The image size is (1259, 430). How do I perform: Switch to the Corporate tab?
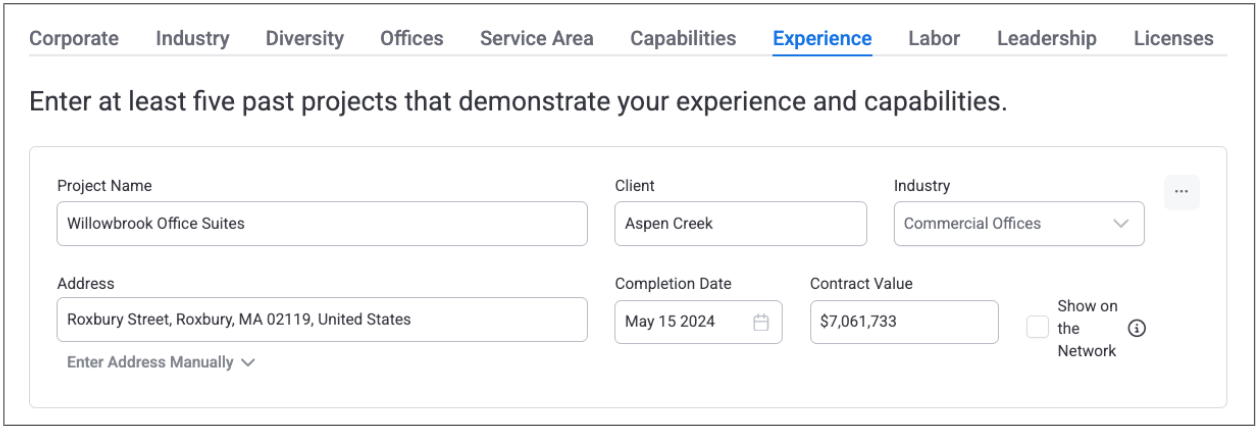[x=74, y=39]
